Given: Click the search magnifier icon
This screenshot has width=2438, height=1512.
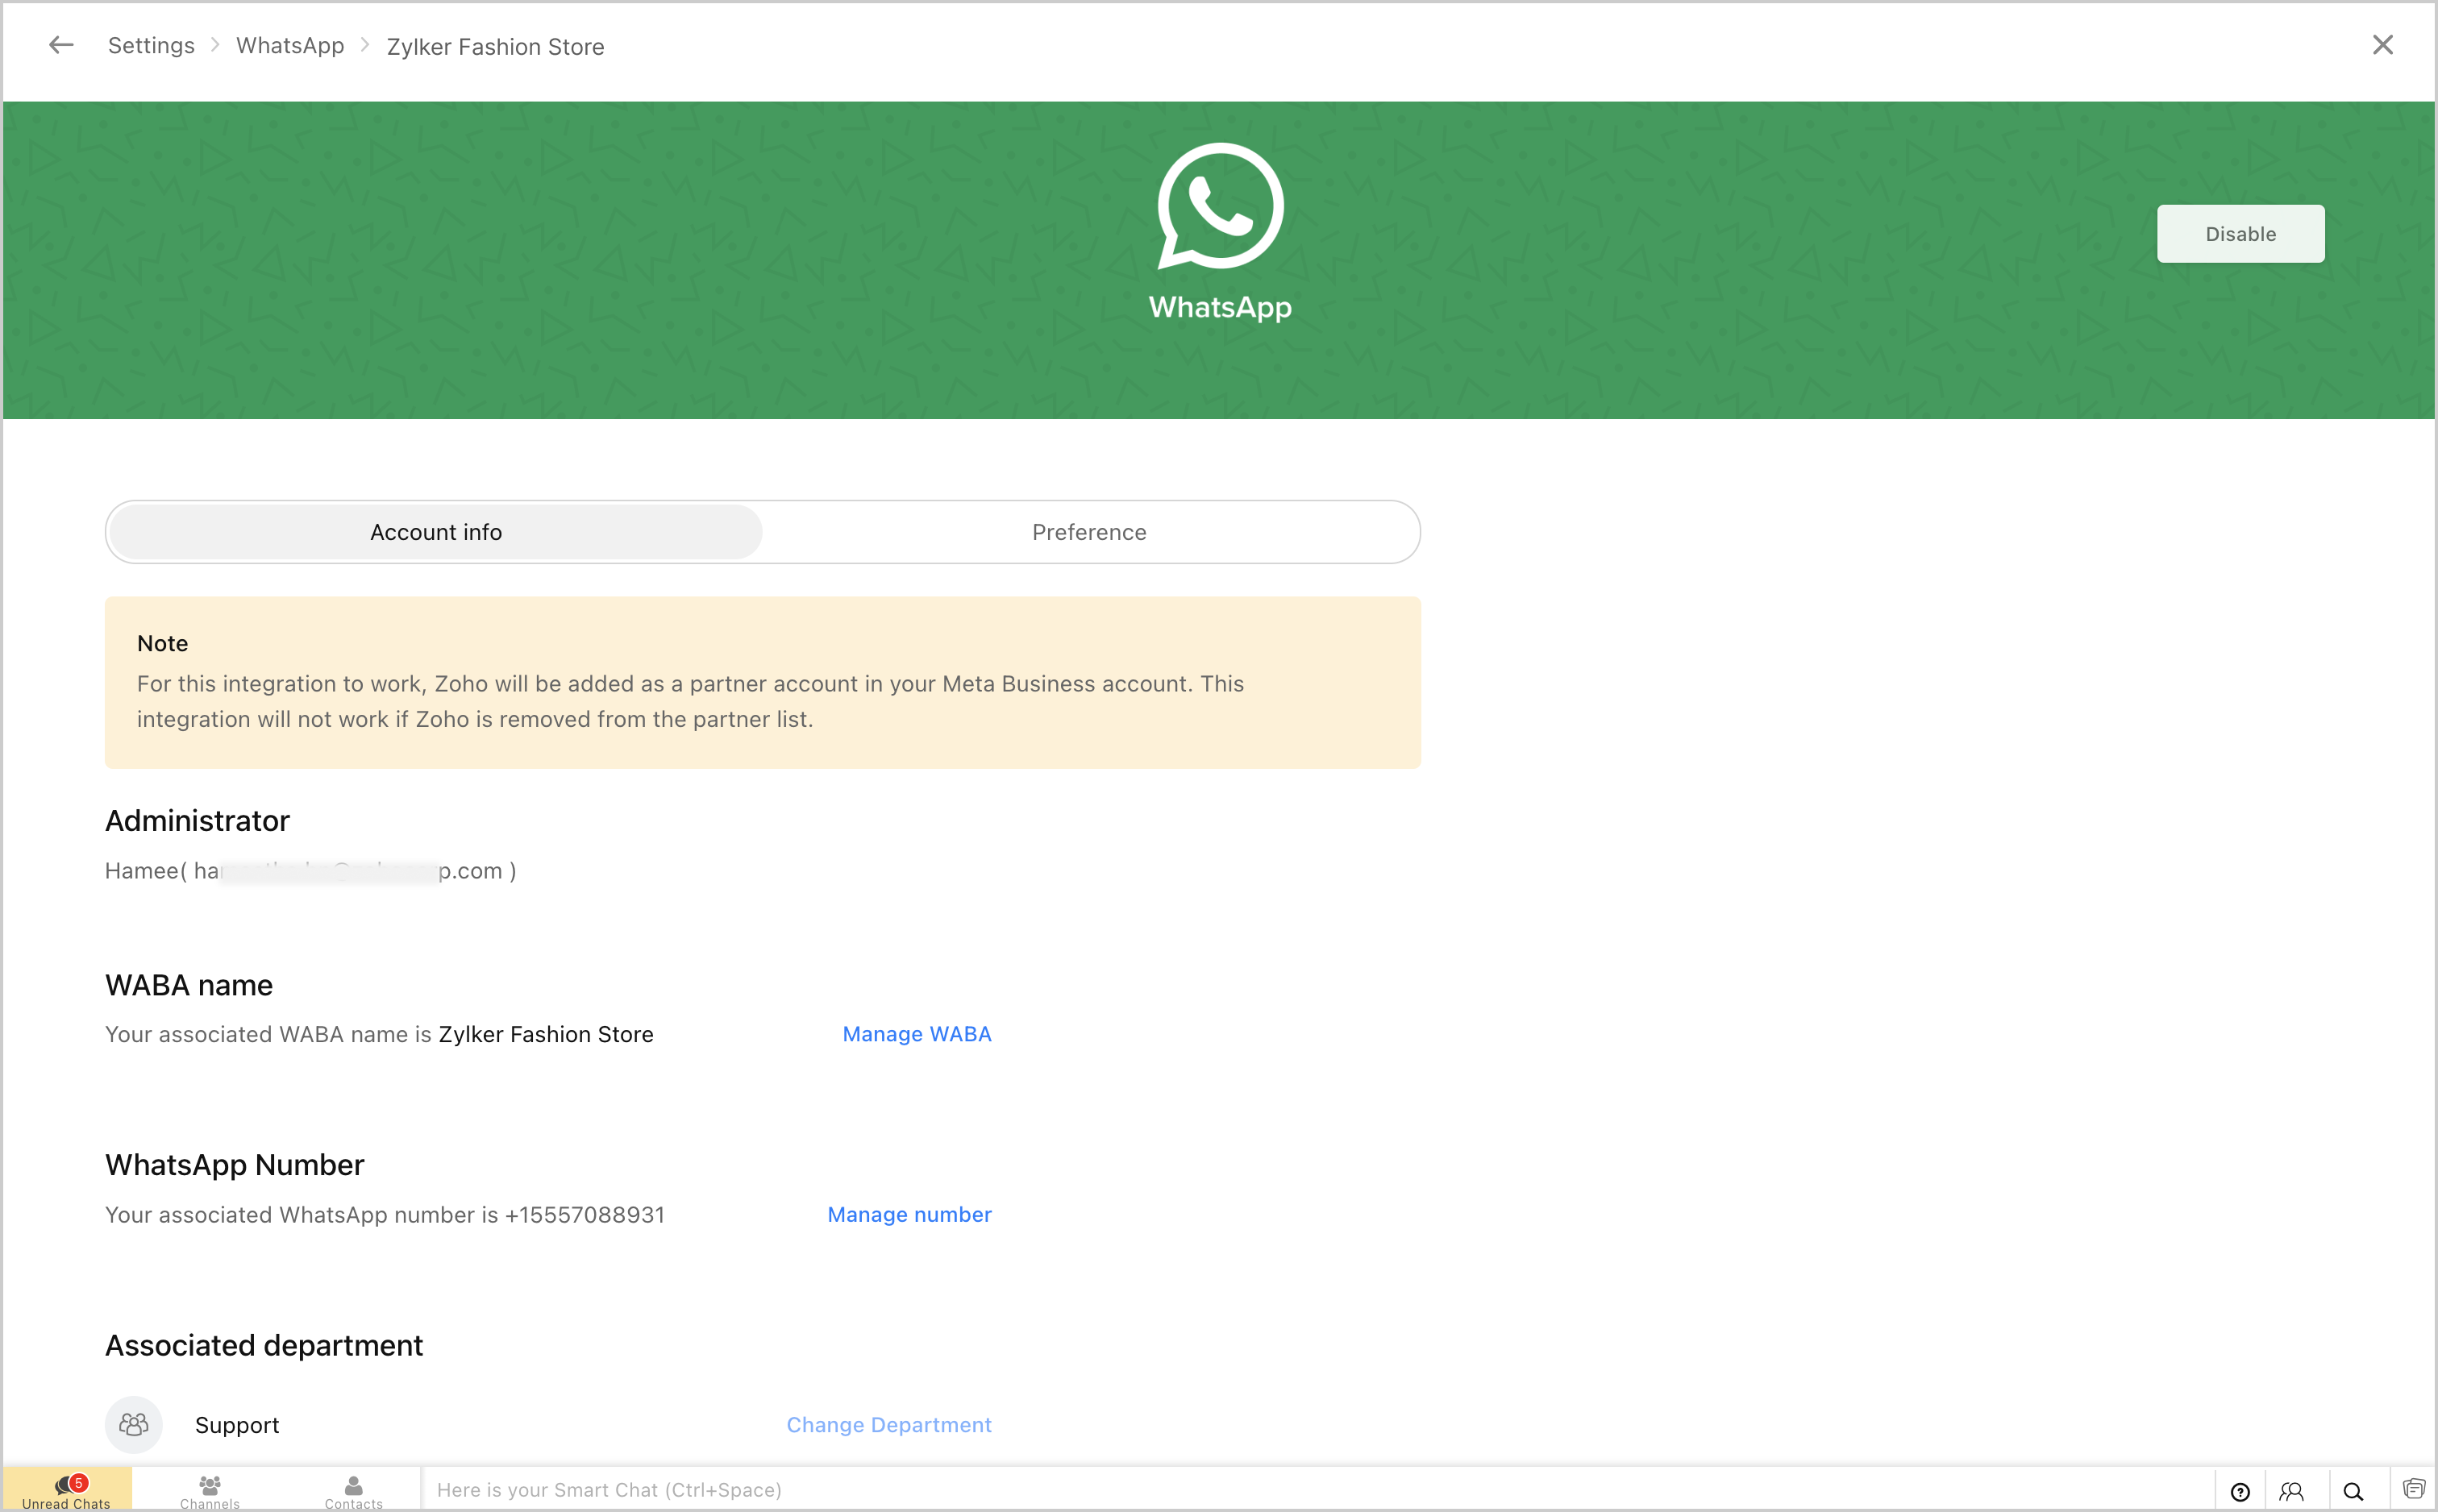Looking at the screenshot, I should (x=2353, y=1491).
